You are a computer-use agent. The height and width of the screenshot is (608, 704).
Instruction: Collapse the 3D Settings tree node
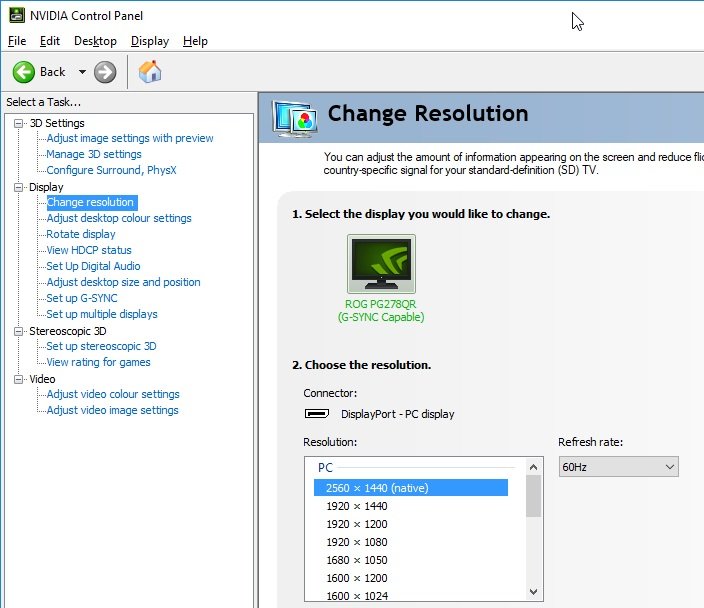(18, 123)
